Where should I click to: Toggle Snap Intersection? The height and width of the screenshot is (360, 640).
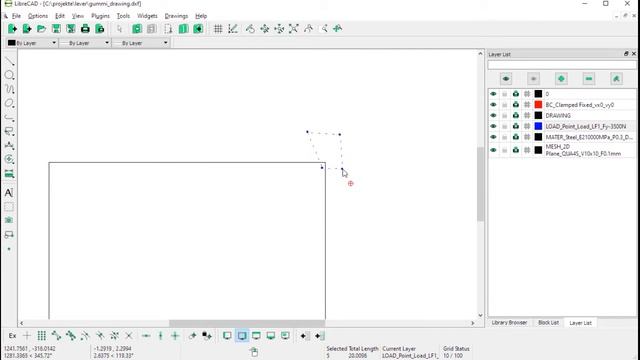click(129, 336)
